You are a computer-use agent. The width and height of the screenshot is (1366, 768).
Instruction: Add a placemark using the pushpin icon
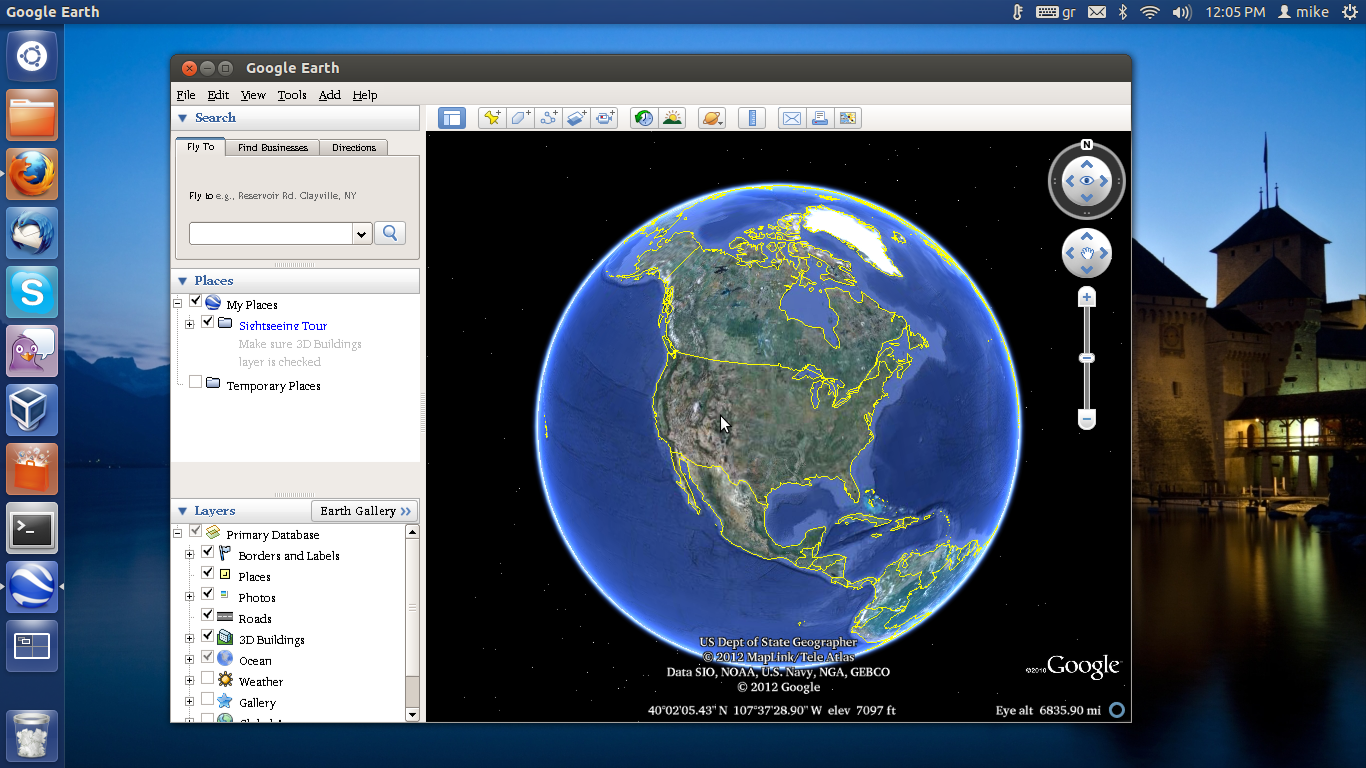pos(491,118)
